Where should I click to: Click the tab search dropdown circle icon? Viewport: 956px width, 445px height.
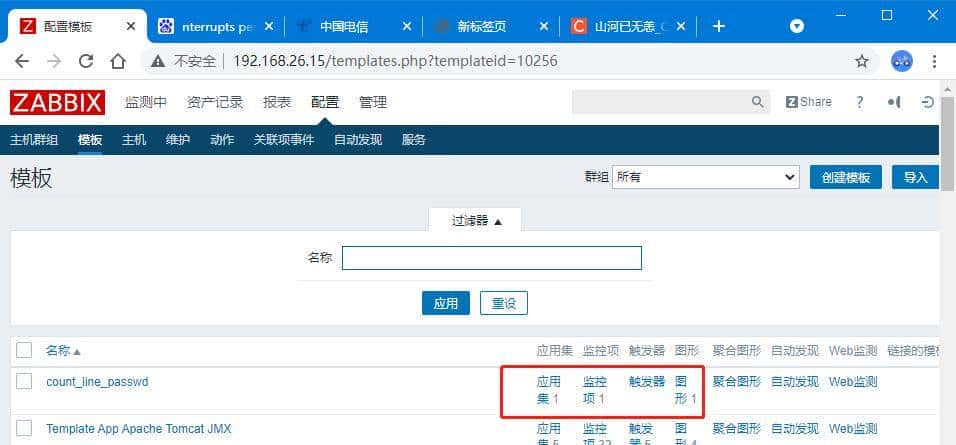797,26
